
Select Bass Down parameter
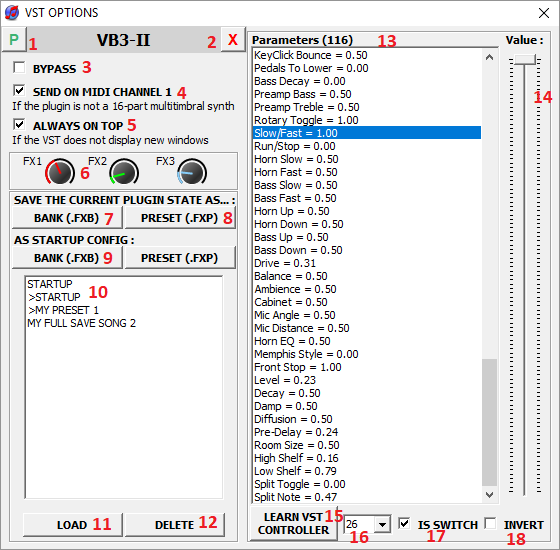[367, 250]
